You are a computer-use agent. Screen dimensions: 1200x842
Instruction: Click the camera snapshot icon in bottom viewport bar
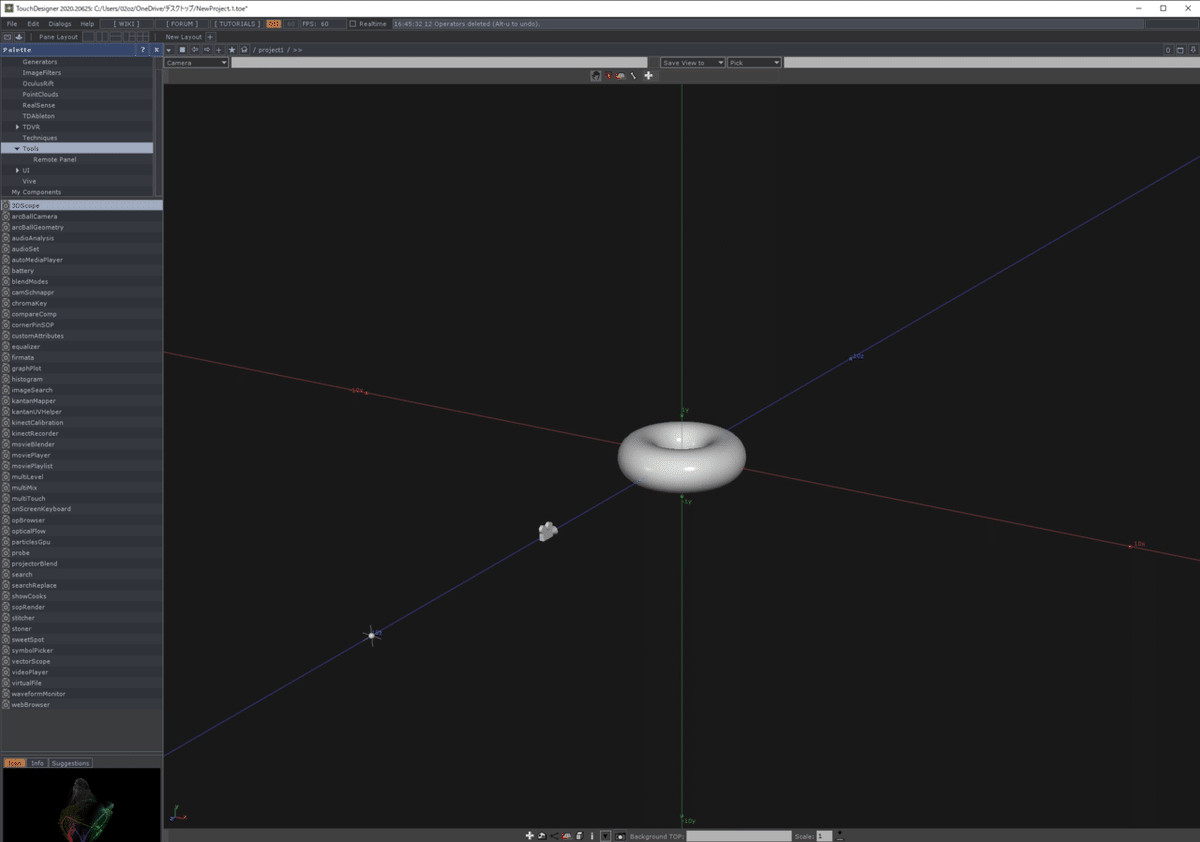click(x=622, y=835)
